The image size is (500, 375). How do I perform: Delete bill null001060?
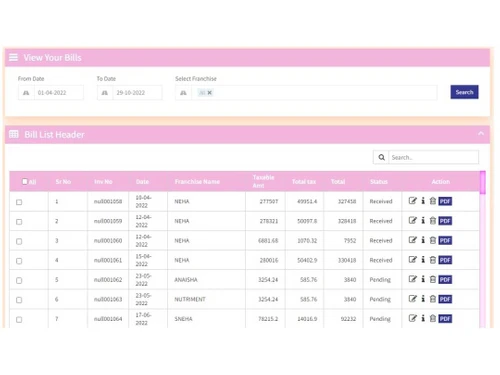[x=433, y=240]
